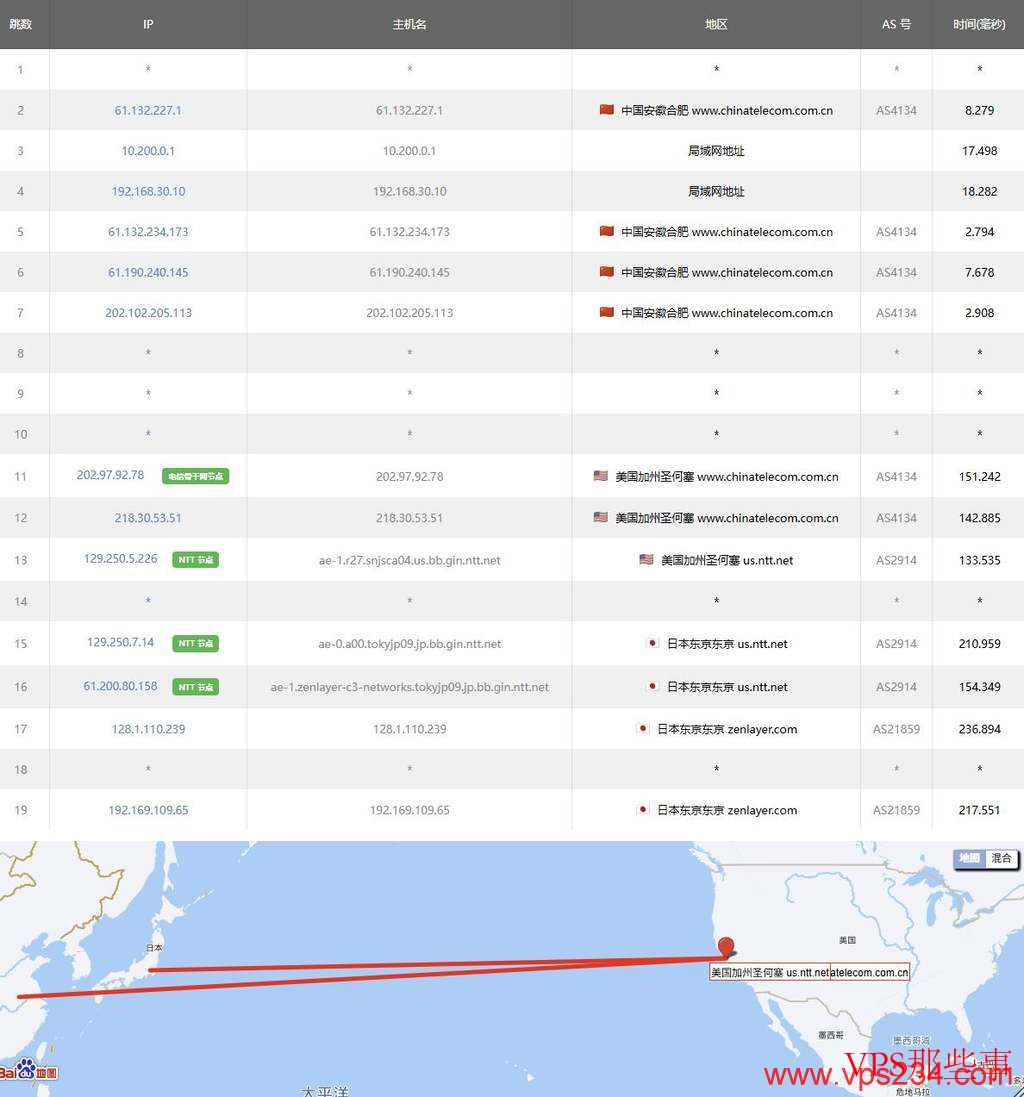
Task: Switch map to 混合 (hybrid) view
Action: (x=1002, y=858)
